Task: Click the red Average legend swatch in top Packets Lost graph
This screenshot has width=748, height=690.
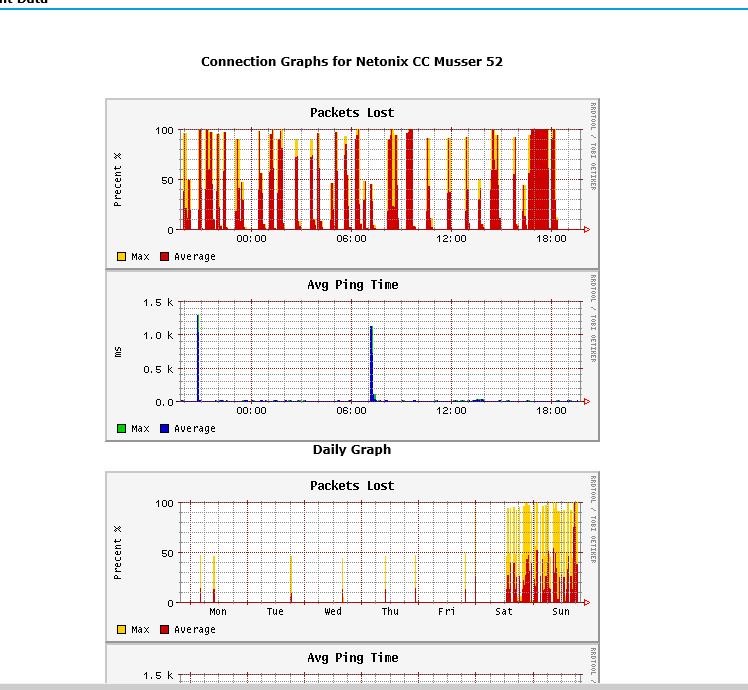Action: click(165, 257)
